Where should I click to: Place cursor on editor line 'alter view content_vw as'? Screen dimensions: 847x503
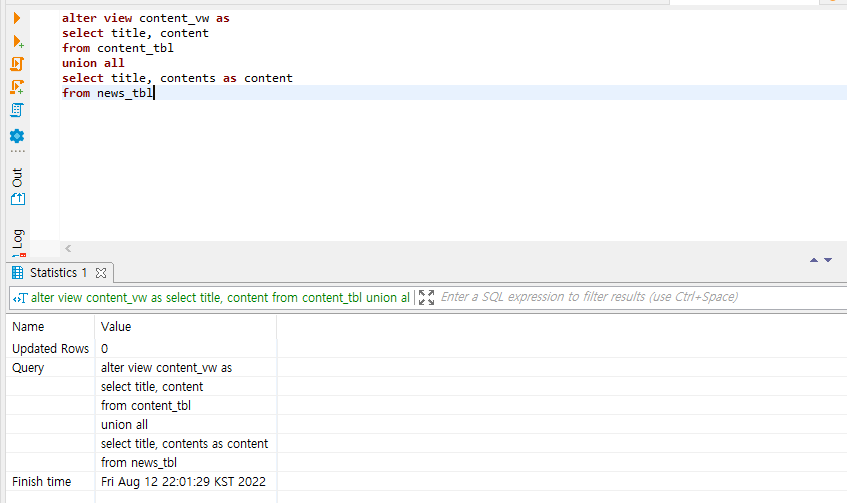point(146,18)
